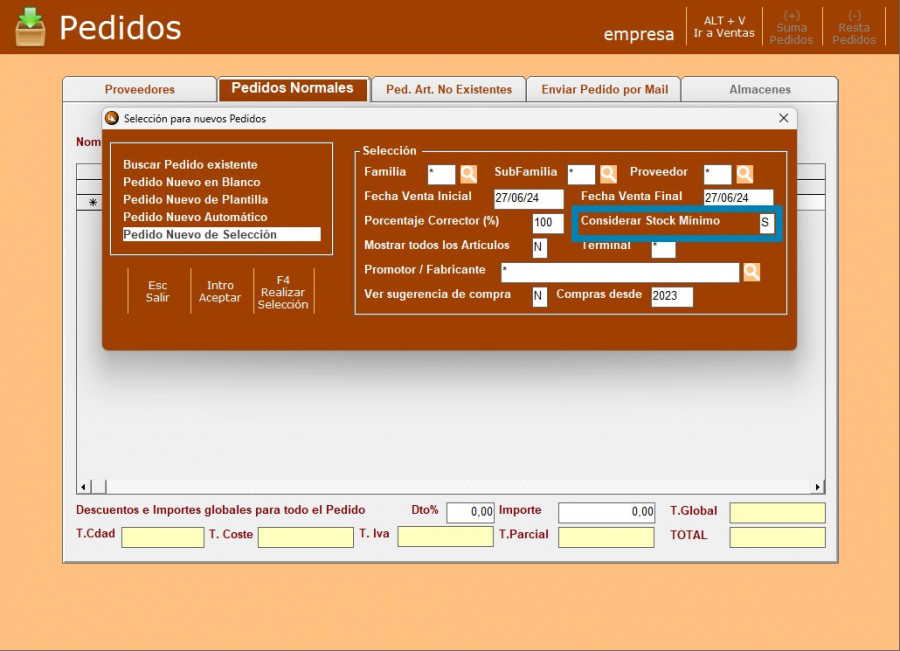900x651 pixels.
Task: Open the Ped. Art. No Existentes tab
Action: [449, 89]
